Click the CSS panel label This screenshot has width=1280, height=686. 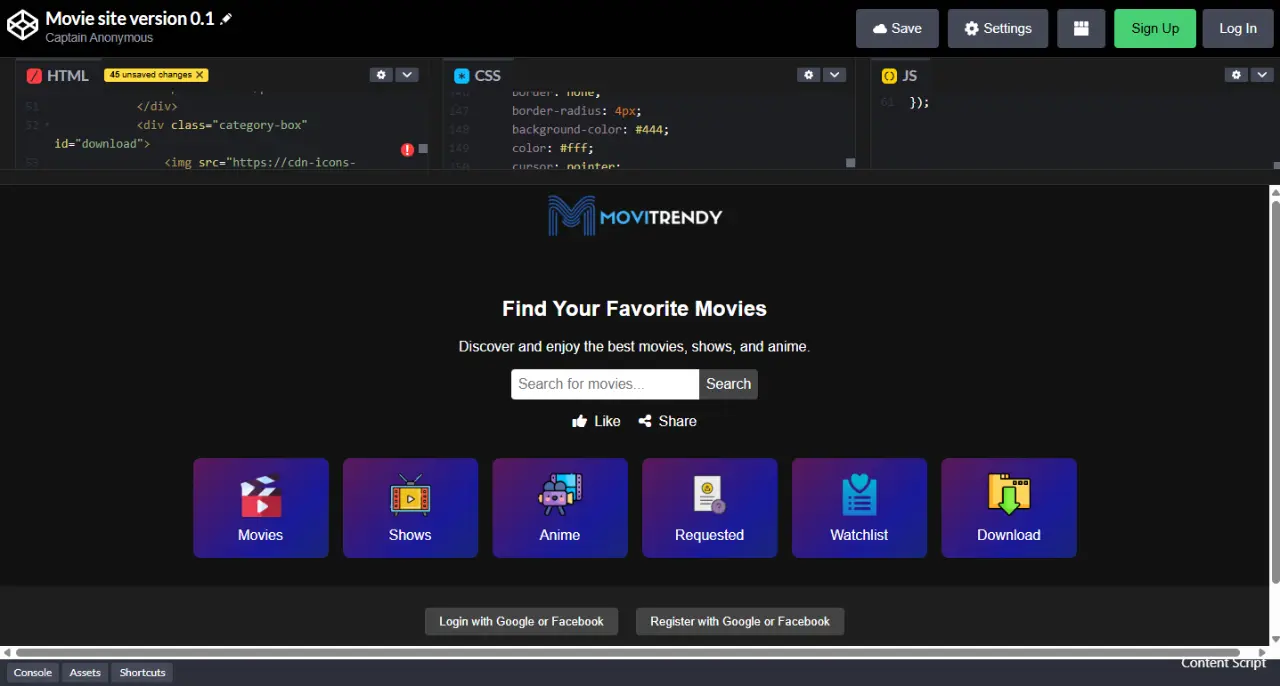click(488, 75)
